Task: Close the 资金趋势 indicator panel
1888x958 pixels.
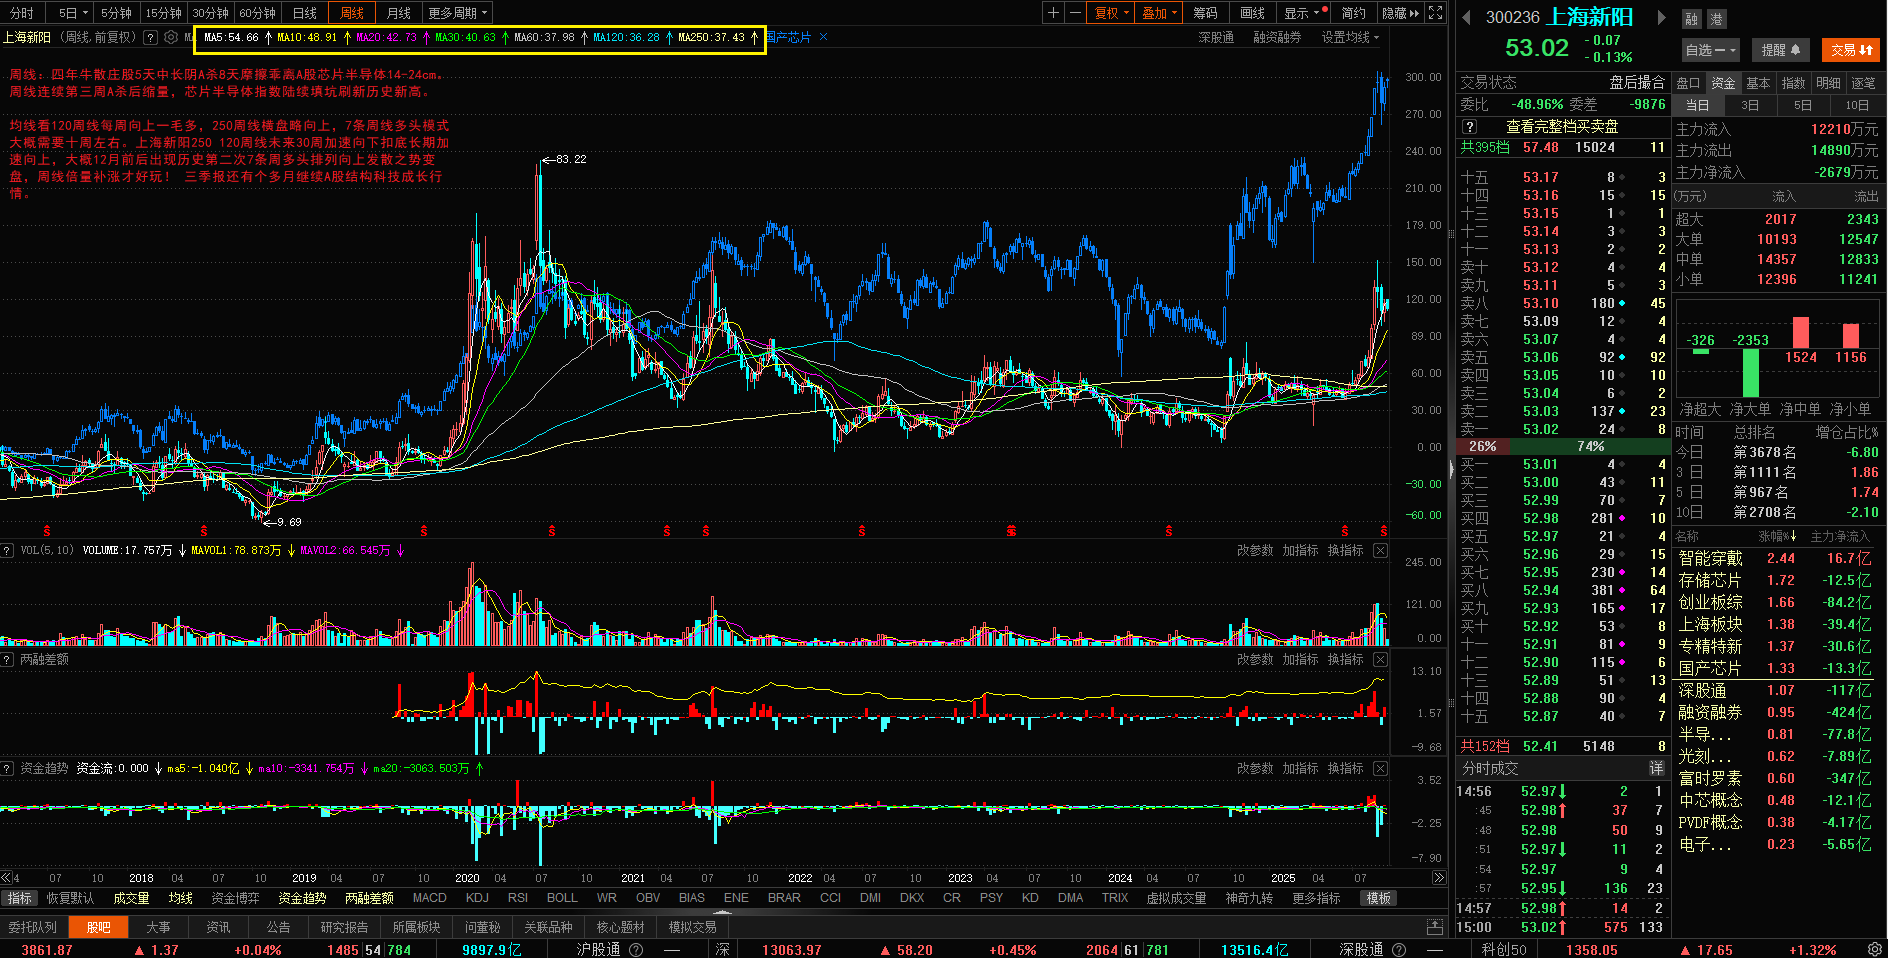Action: (x=1380, y=768)
